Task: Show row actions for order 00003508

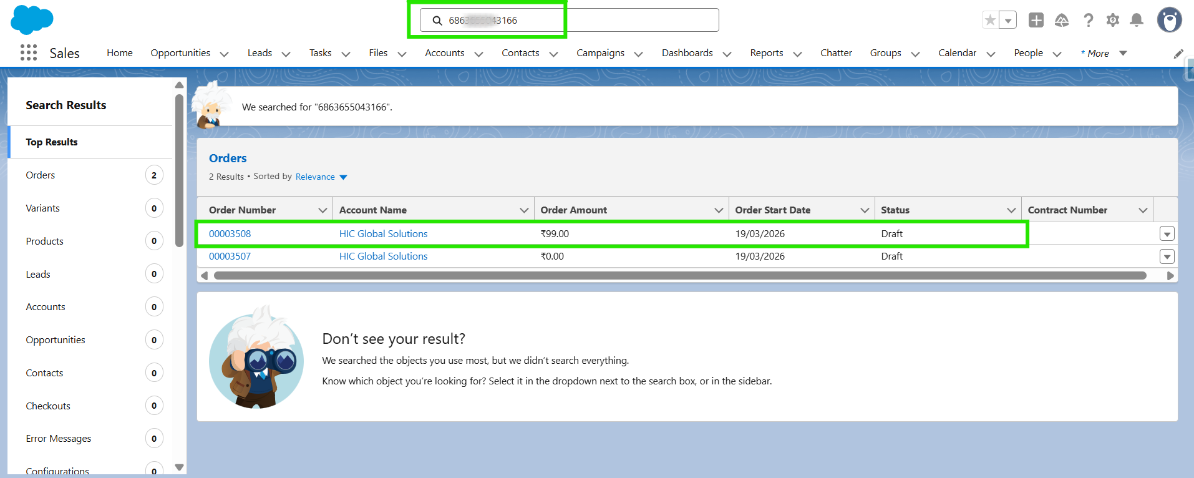Action: 1167,234
